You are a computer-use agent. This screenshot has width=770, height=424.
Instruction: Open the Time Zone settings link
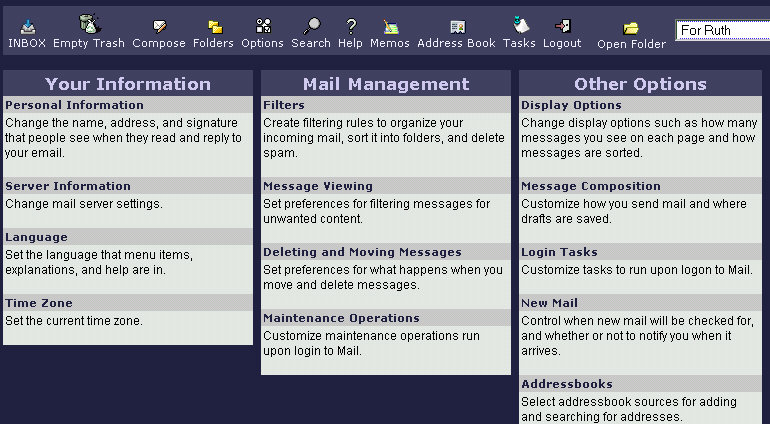point(38,303)
